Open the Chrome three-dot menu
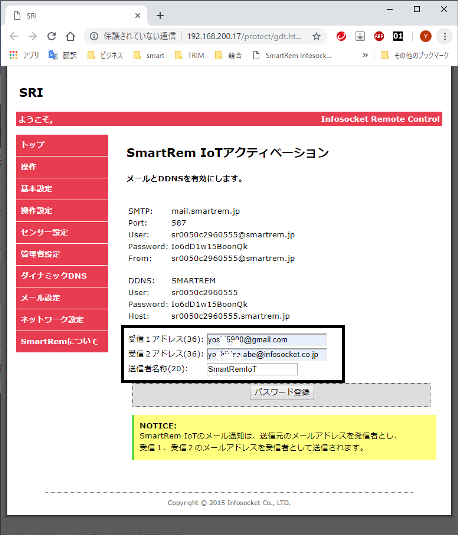Image resolution: width=458 pixels, height=535 pixels. pos(445,36)
